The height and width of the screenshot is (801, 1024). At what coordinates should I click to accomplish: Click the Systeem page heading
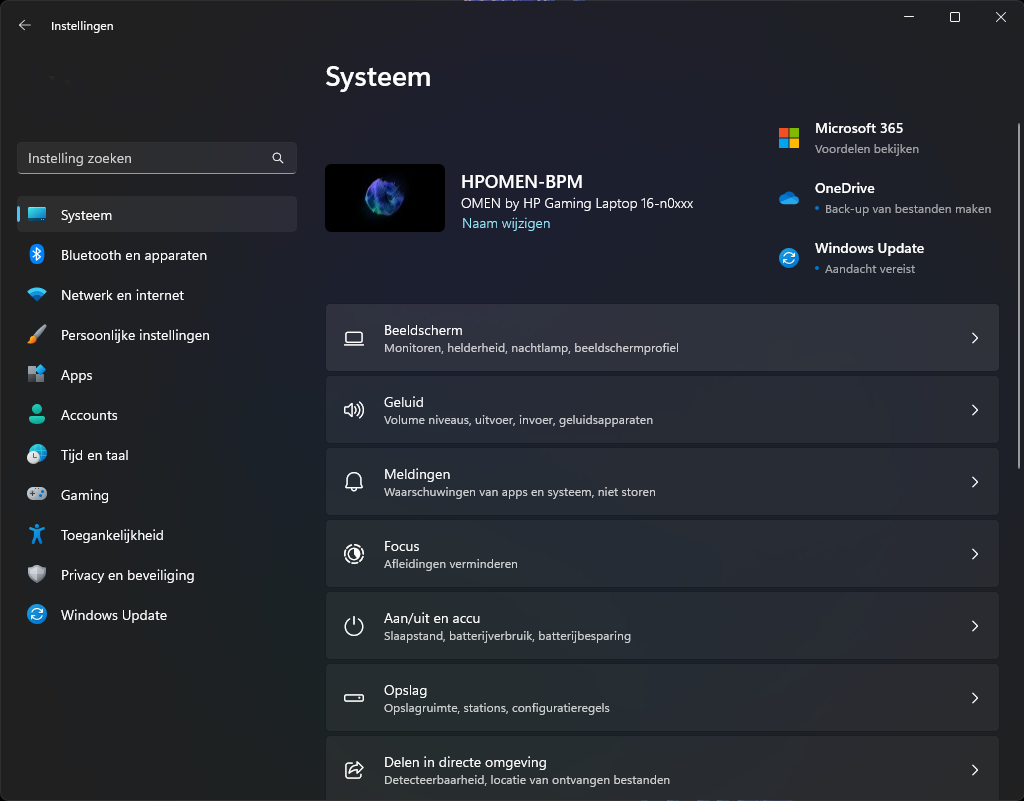378,77
